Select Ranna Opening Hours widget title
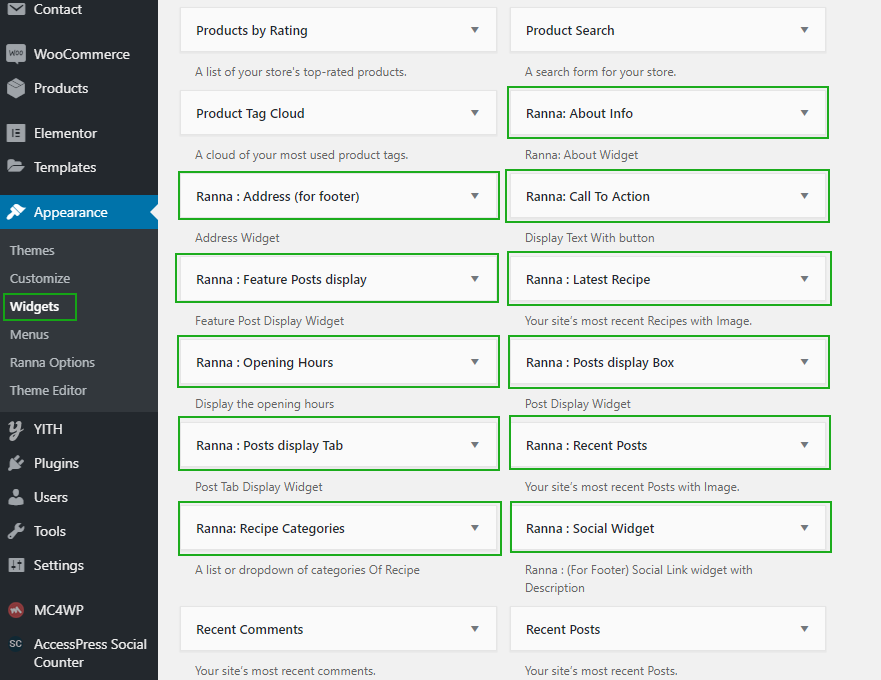The height and width of the screenshot is (680, 881). 265,363
